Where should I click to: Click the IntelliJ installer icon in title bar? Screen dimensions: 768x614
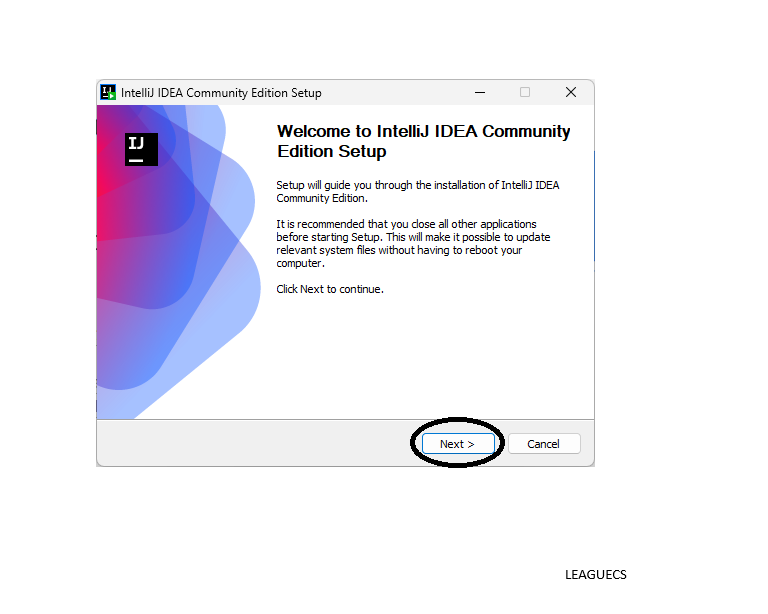click(108, 92)
